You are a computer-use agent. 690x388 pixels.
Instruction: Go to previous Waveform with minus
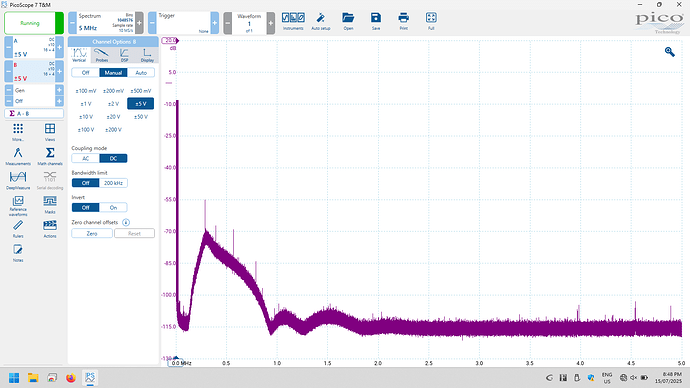[x=228, y=23]
